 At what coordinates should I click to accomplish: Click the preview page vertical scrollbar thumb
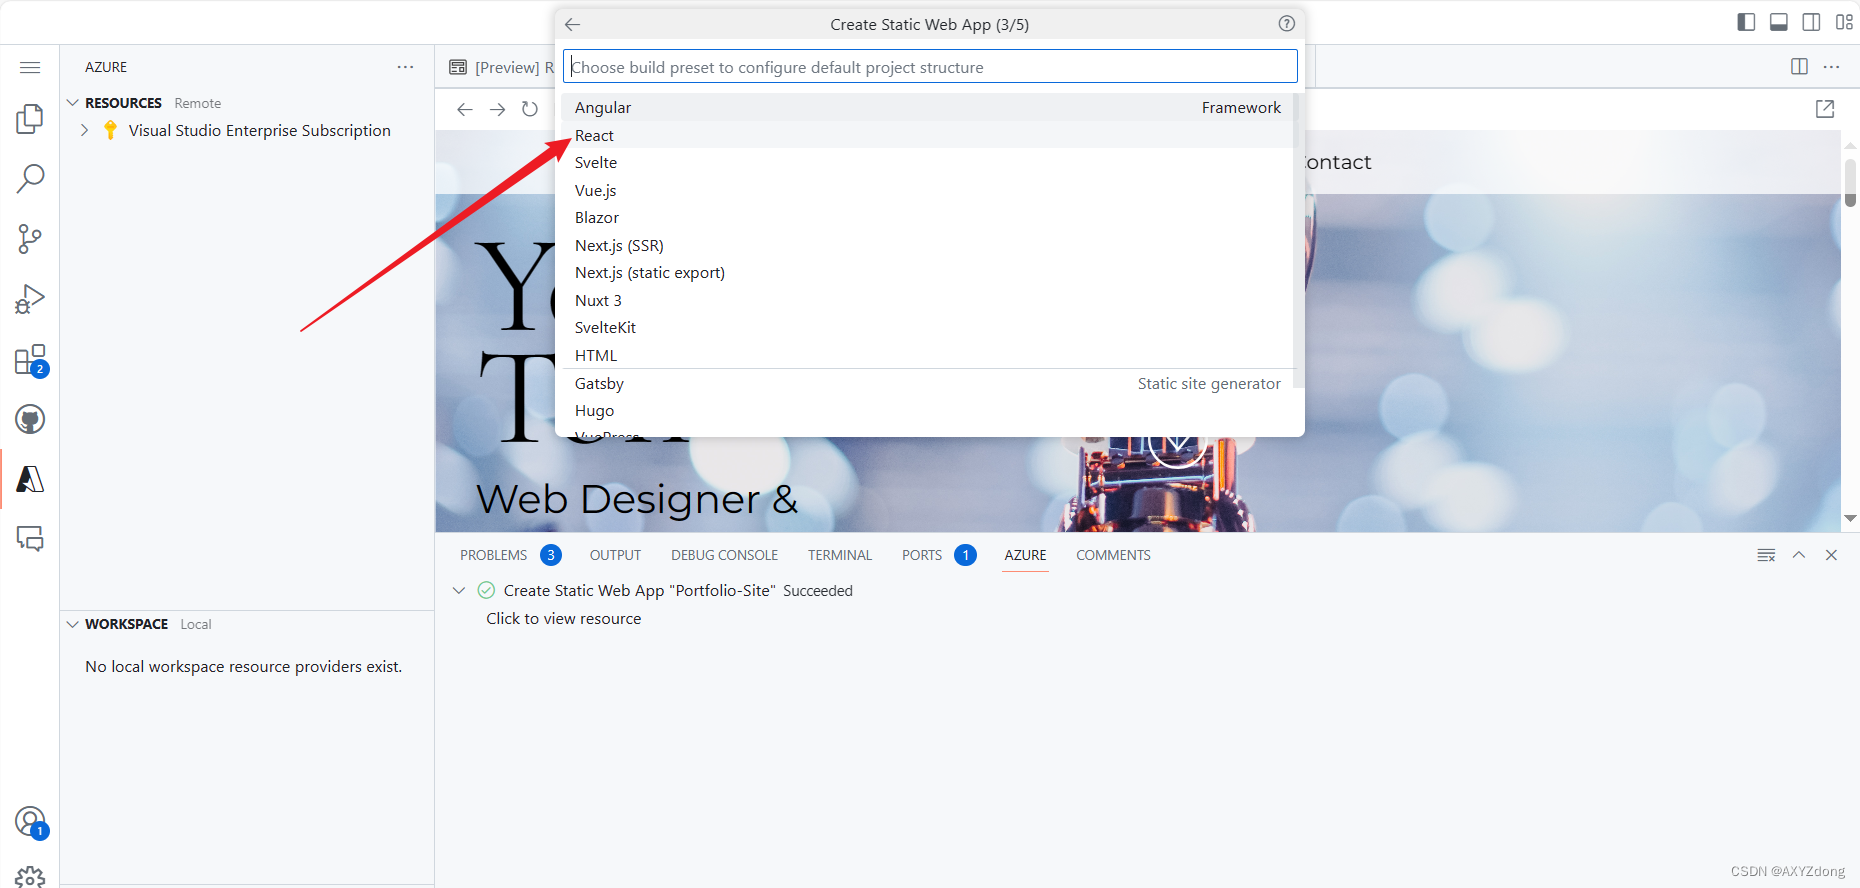[x=1850, y=182]
